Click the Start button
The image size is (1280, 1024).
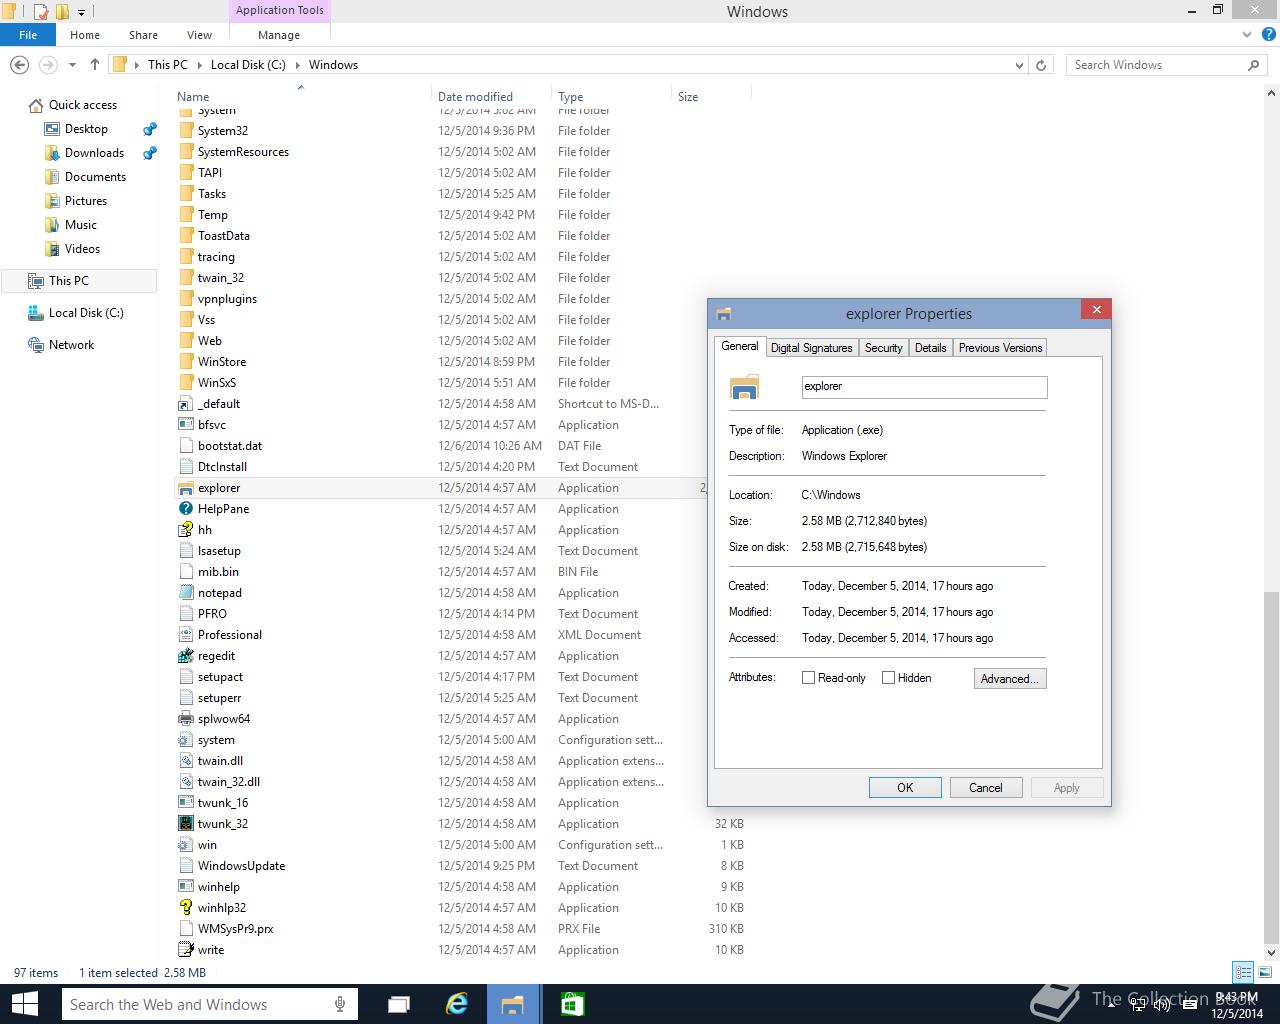pos(24,1004)
